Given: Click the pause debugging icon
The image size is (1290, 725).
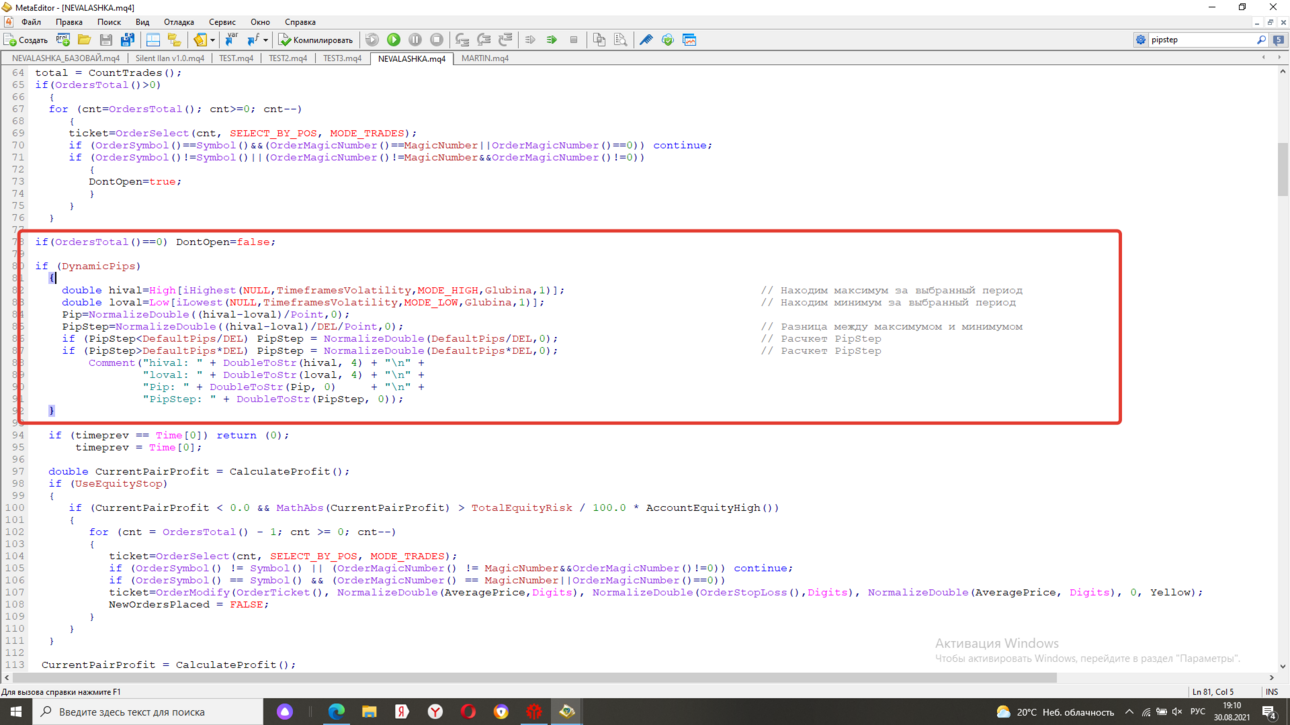Looking at the screenshot, I should tap(415, 40).
